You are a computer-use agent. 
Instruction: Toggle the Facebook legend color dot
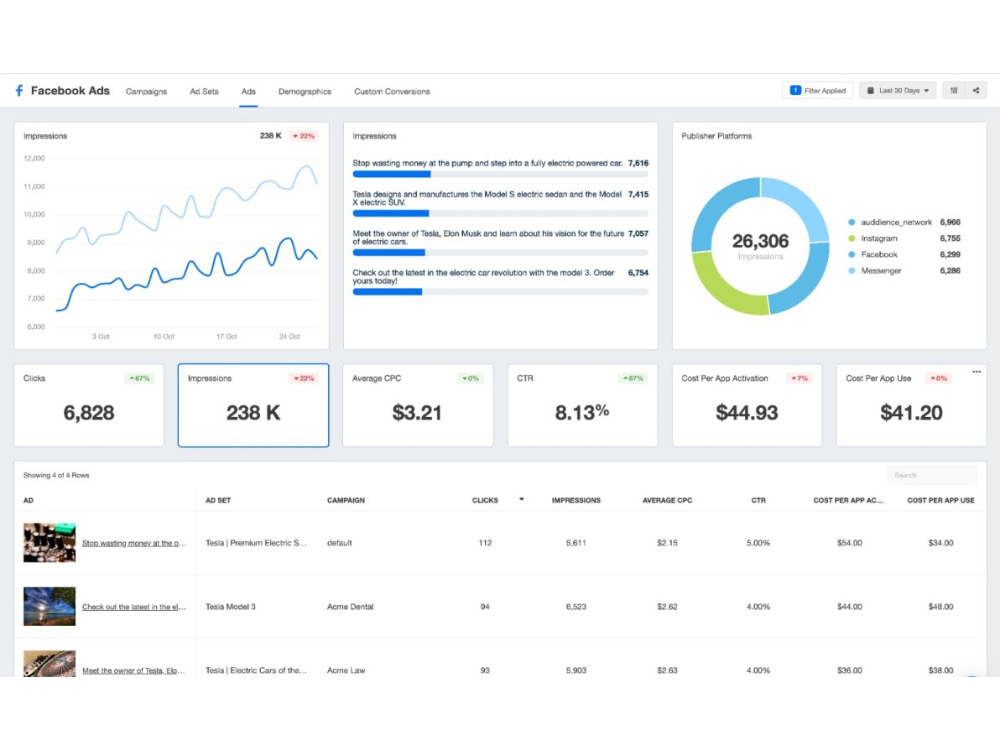coord(851,254)
